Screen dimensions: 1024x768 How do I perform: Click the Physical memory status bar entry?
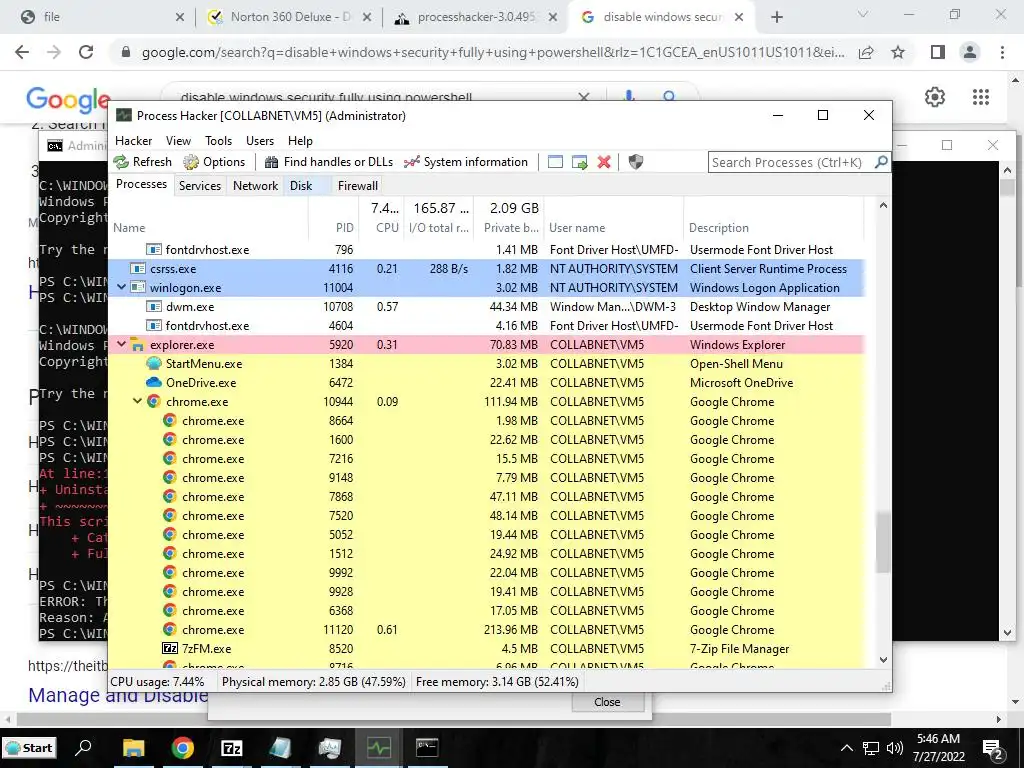click(313, 682)
